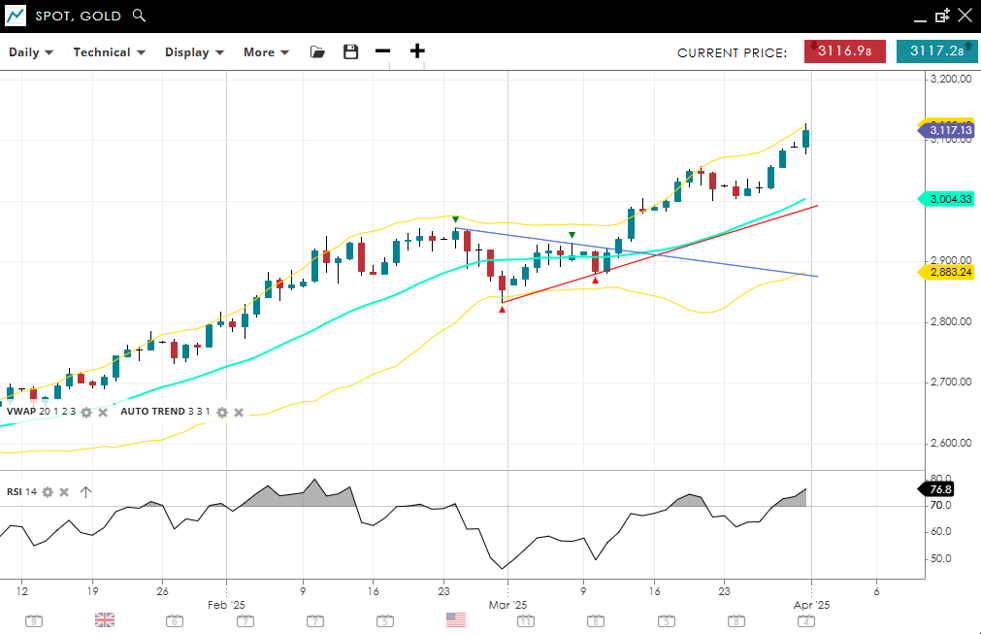Viewport: 981px width, 634px height.
Task: Open RSI 14 settings gear
Action: tap(47, 492)
